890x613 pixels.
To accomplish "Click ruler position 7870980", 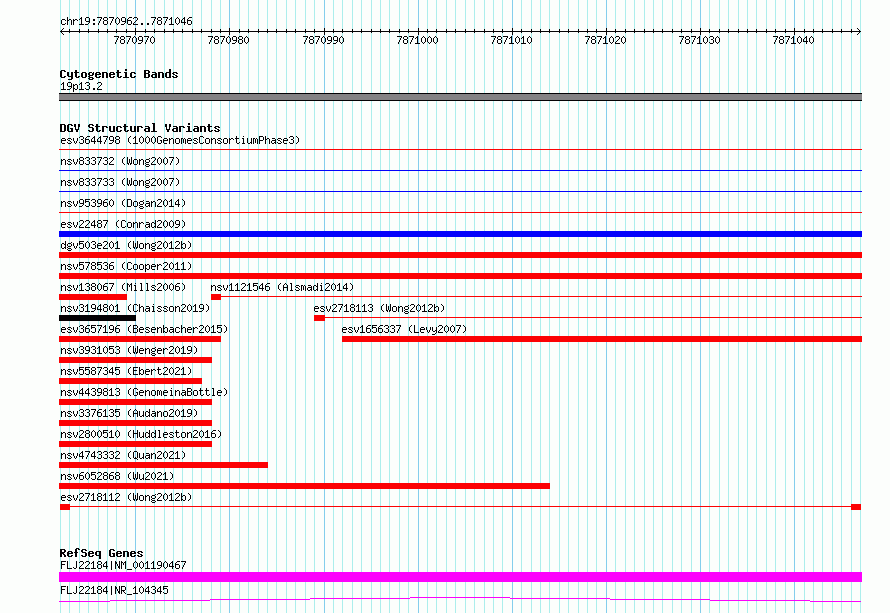I will pos(228,40).
